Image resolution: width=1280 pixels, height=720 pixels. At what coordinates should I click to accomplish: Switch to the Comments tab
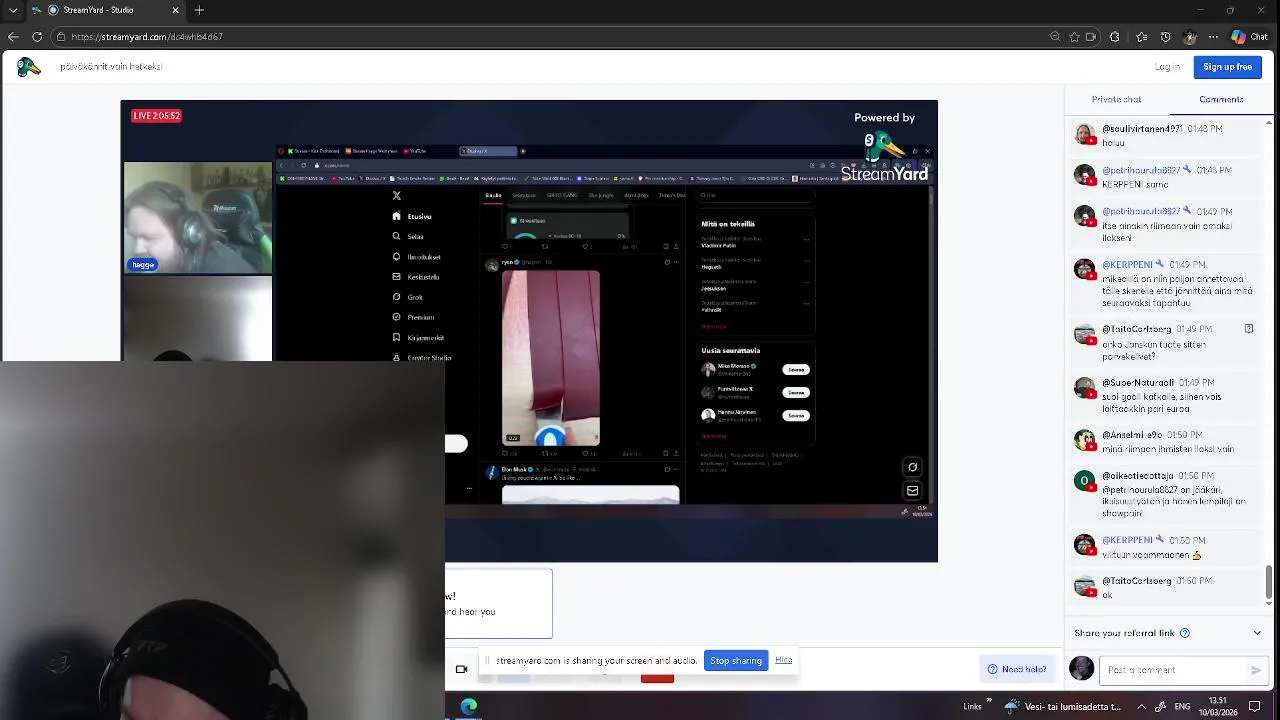[x=1221, y=99]
